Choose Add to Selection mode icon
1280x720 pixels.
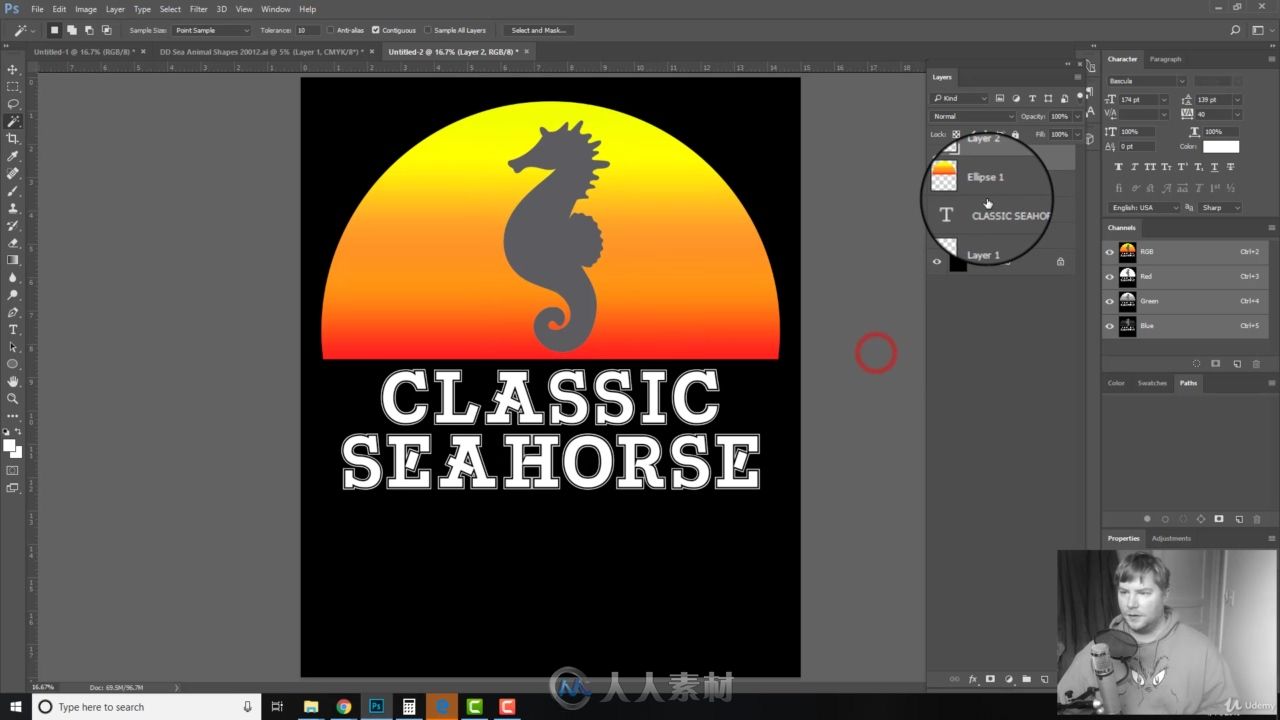point(72,30)
